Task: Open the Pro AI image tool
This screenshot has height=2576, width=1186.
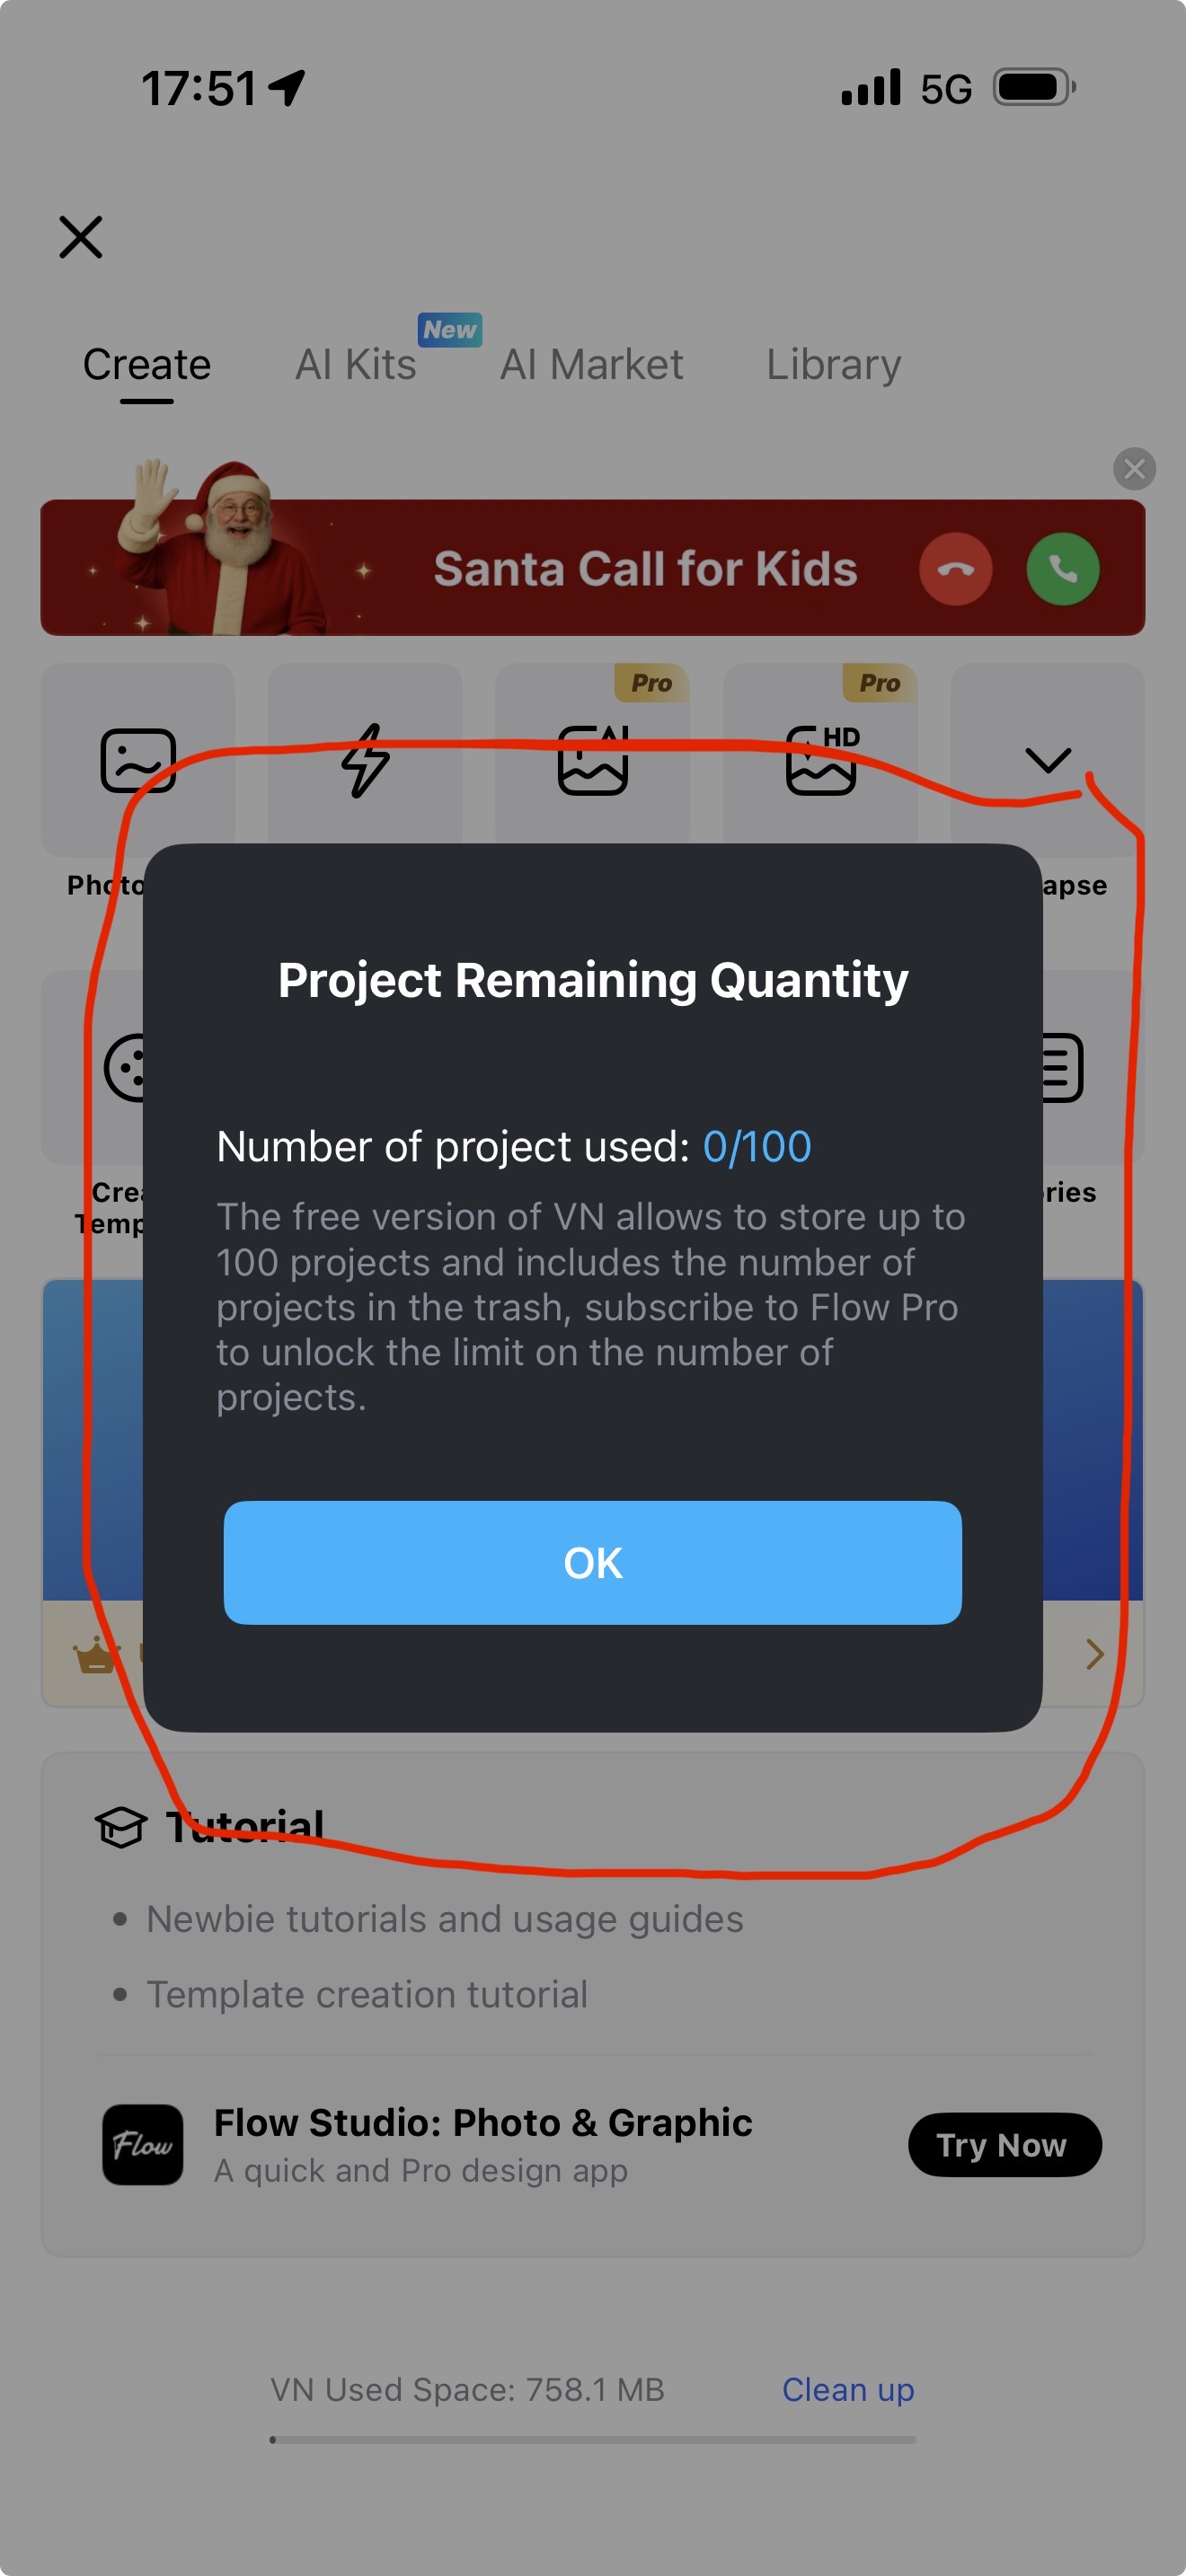Action: [x=592, y=760]
